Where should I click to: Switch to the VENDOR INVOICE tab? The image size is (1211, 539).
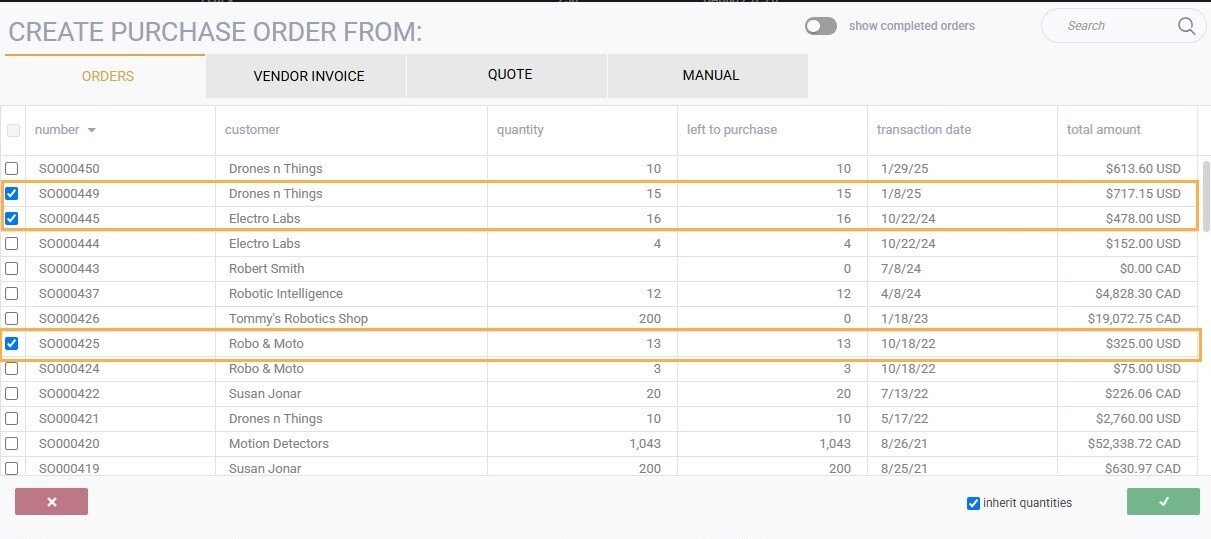308,76
